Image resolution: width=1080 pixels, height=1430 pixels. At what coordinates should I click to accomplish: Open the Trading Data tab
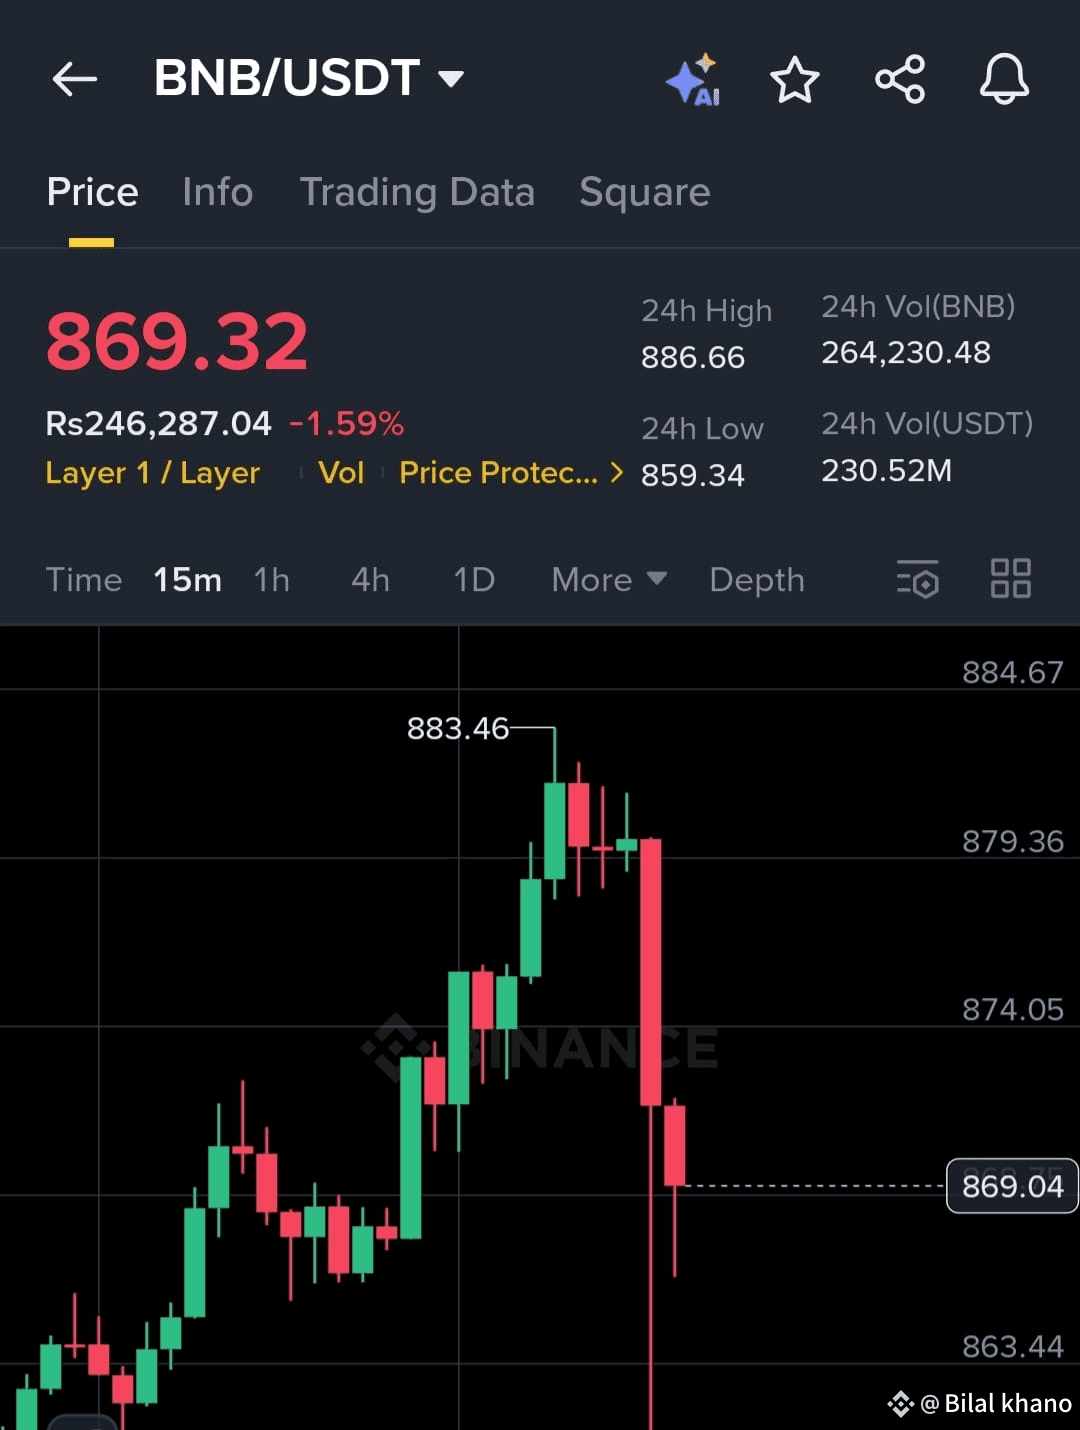click(417, 192)
